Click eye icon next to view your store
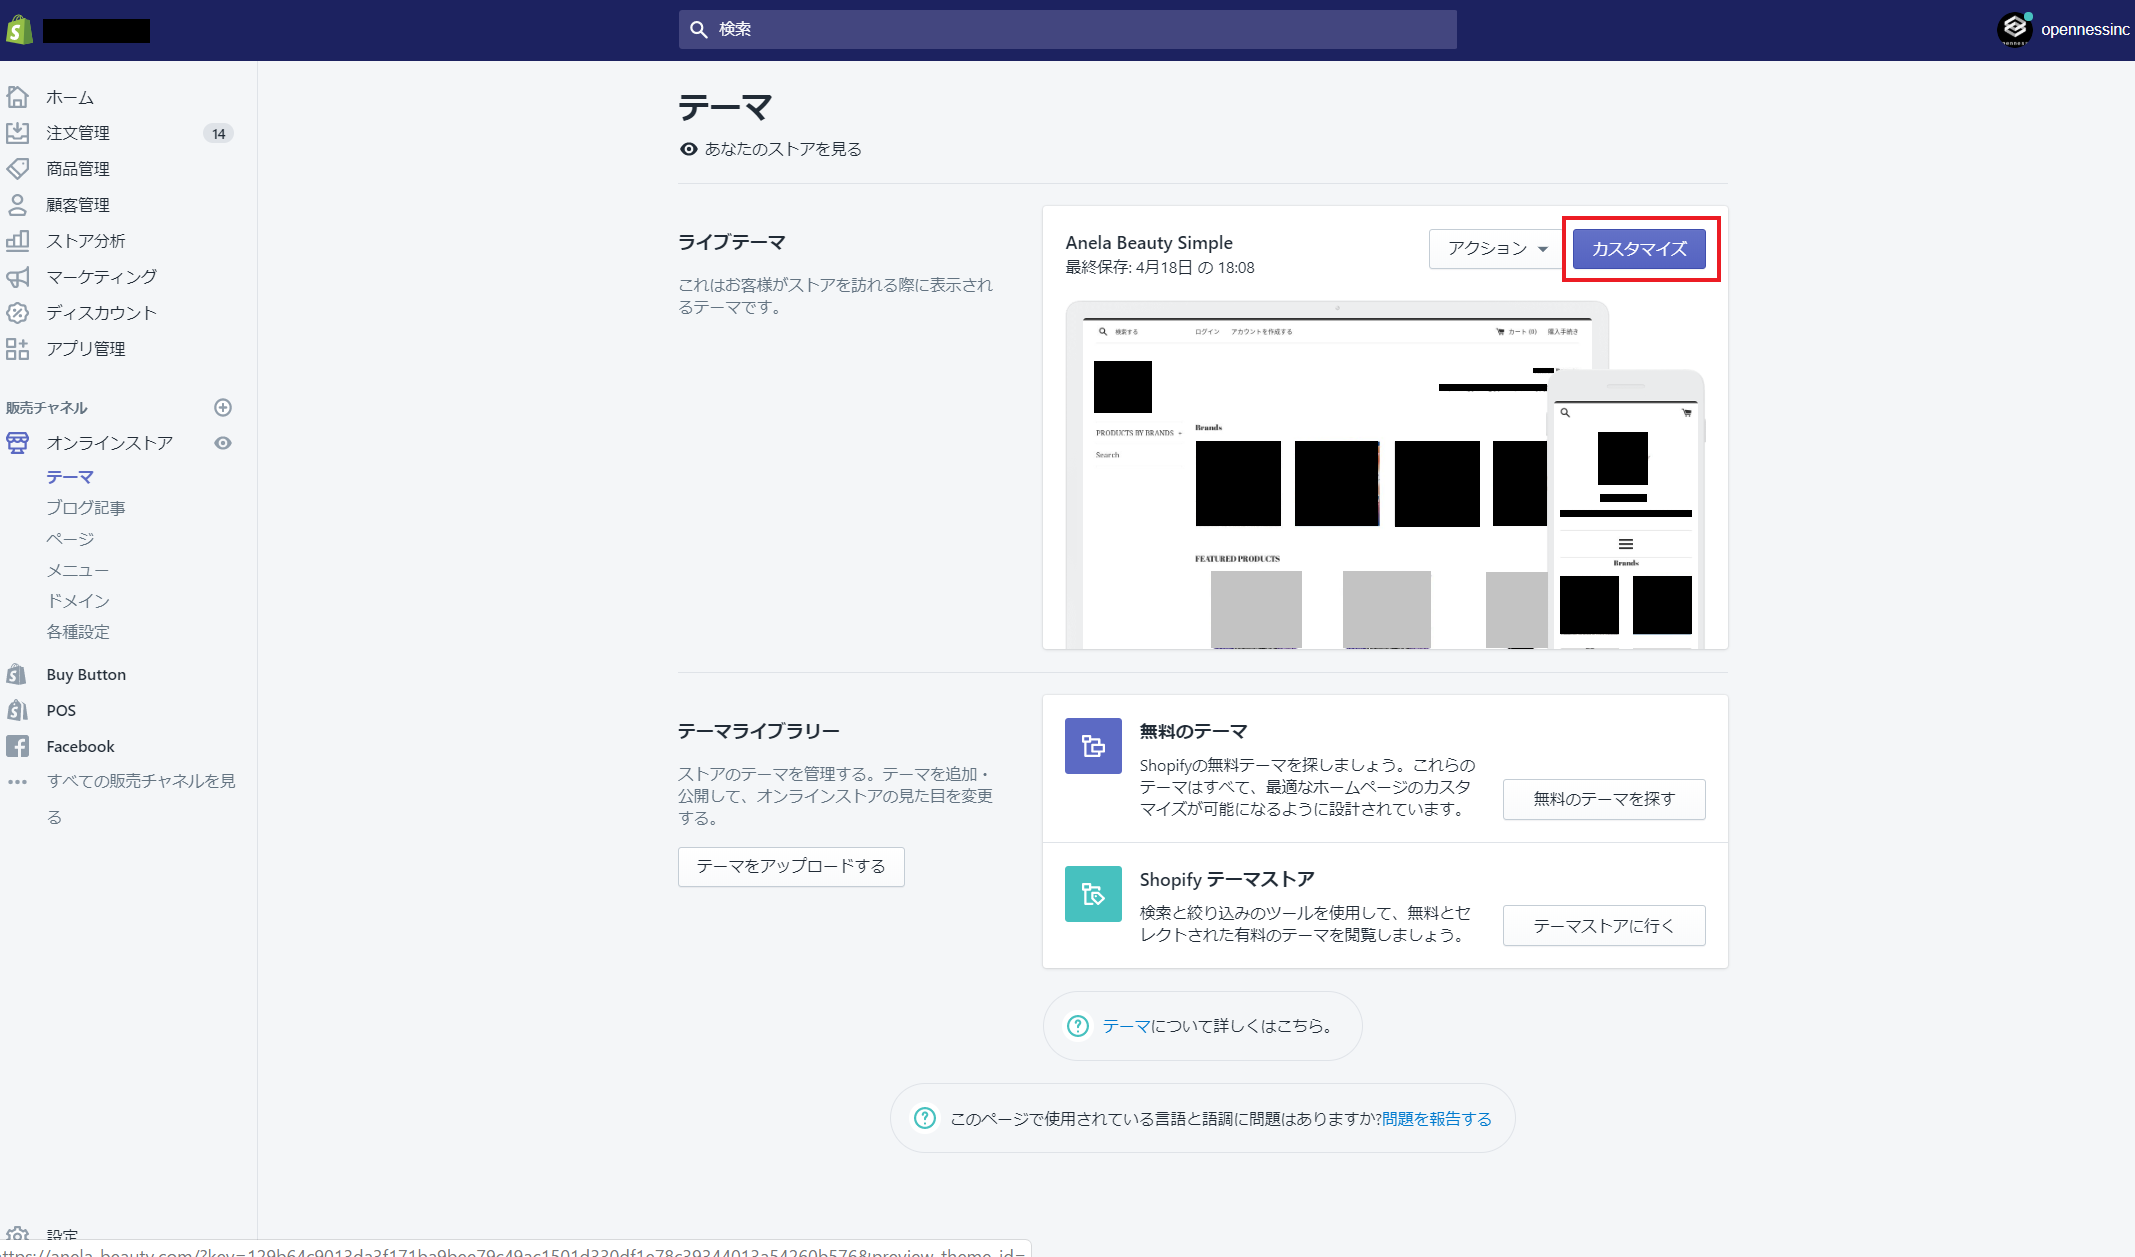2135x1257 pixels. (x=689, y=149)
